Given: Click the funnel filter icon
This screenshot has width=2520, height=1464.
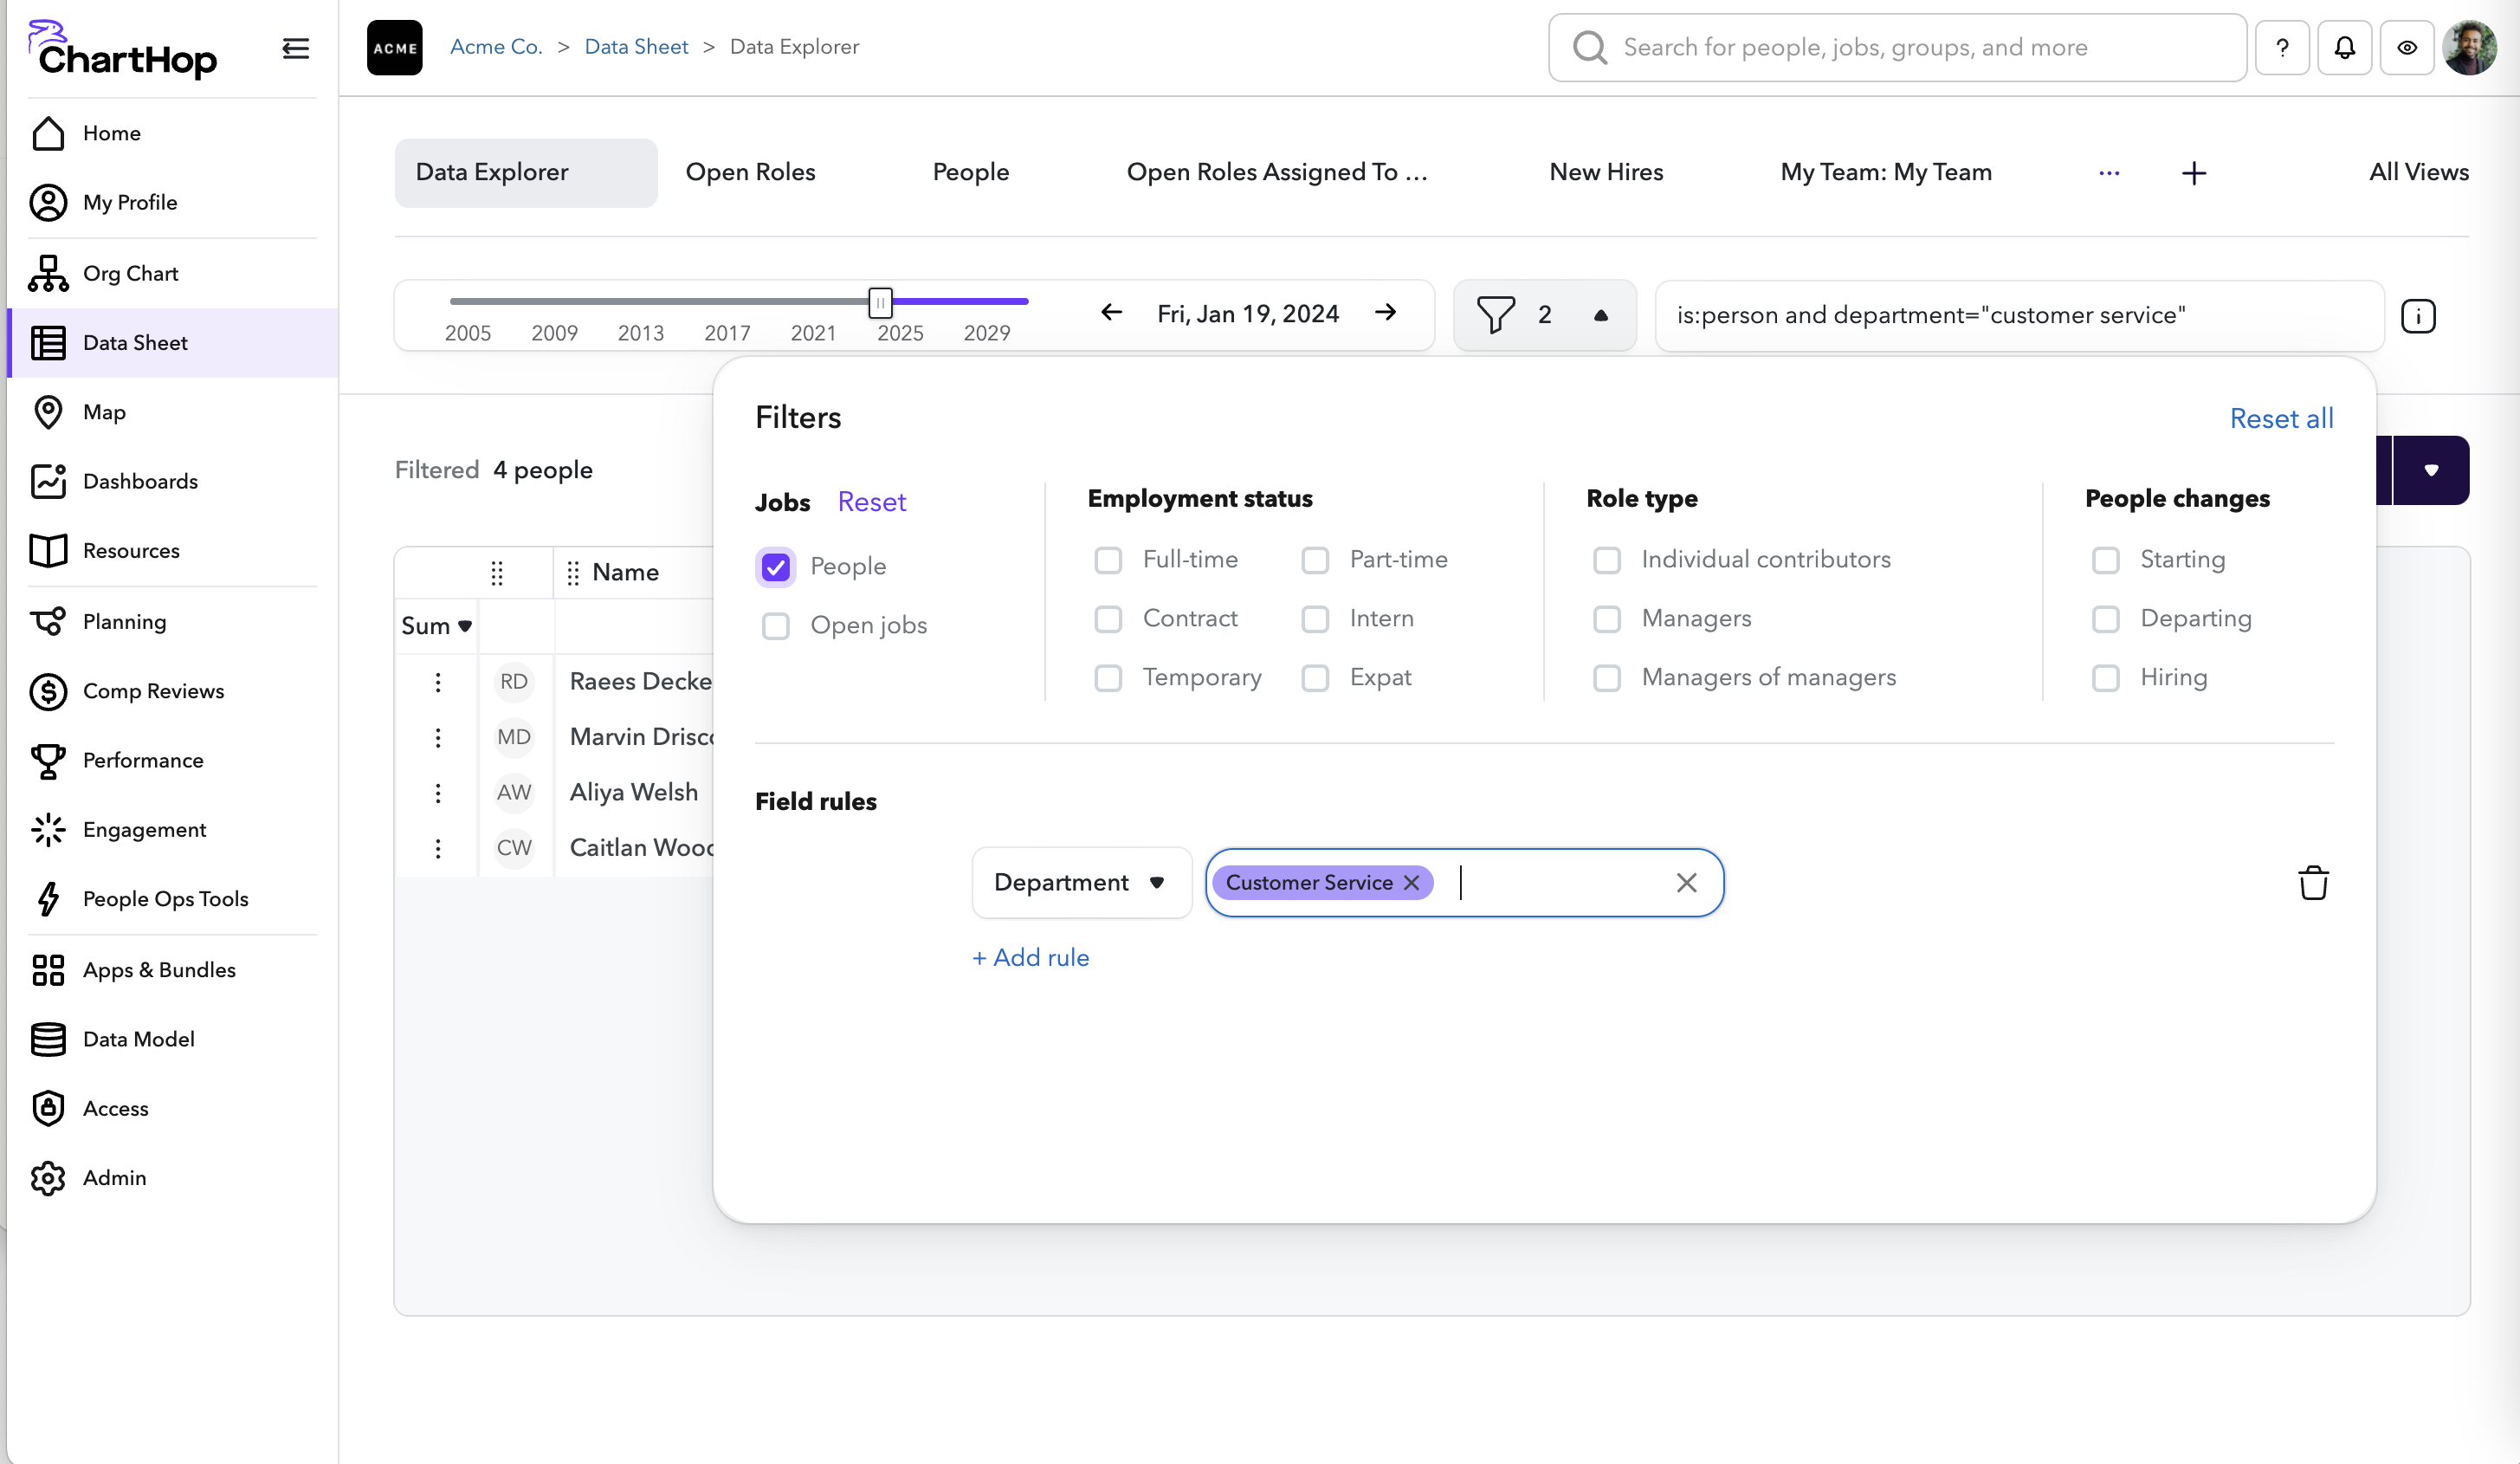Looking at the screenshot, I should pos(1495,315).
